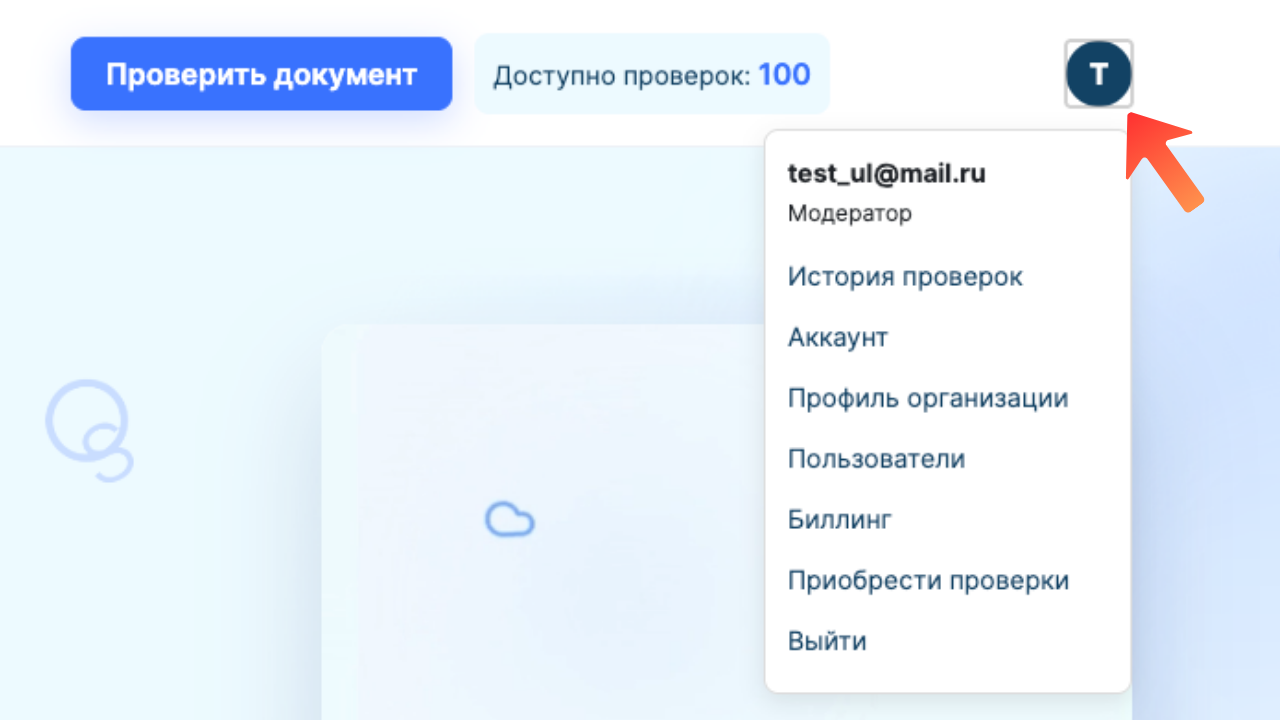
Task: Log out via Выйти menu item
Action: click(828, 641)
